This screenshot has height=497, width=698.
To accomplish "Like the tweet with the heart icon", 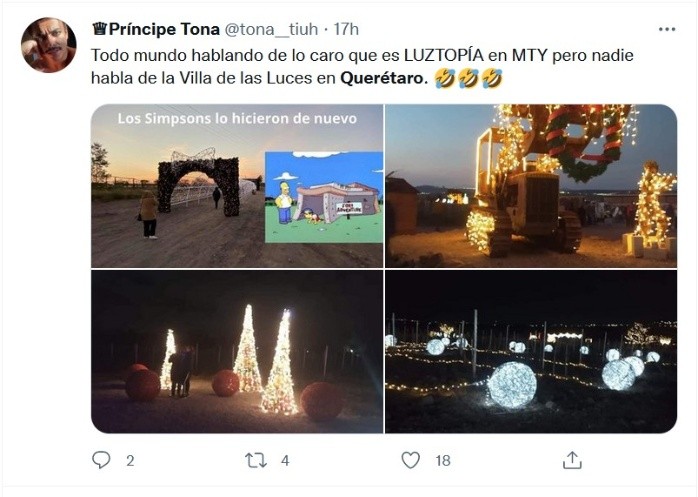I will pyautogui.click(x=410, y=460).
